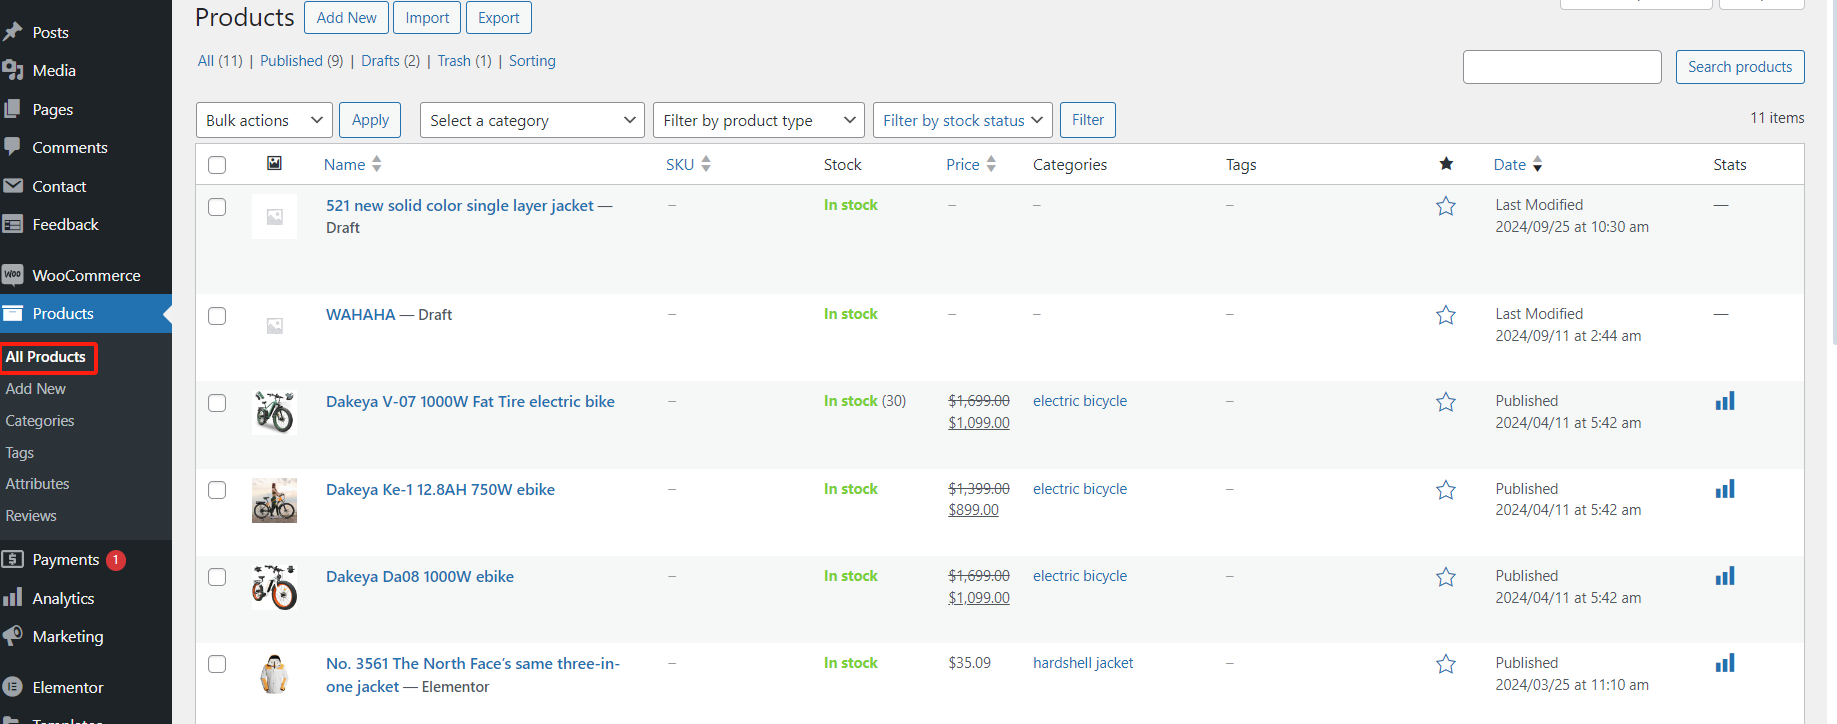Select the Dakeya Da08 1000W checkbox

click(217, 577)
